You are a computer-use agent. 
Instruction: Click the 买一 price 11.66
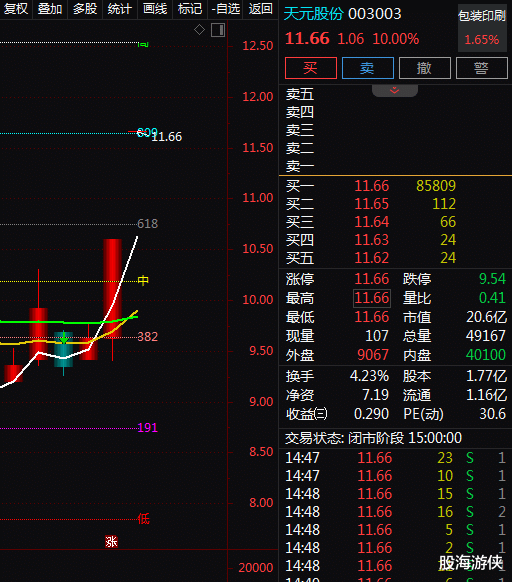[x=372, y=186]
